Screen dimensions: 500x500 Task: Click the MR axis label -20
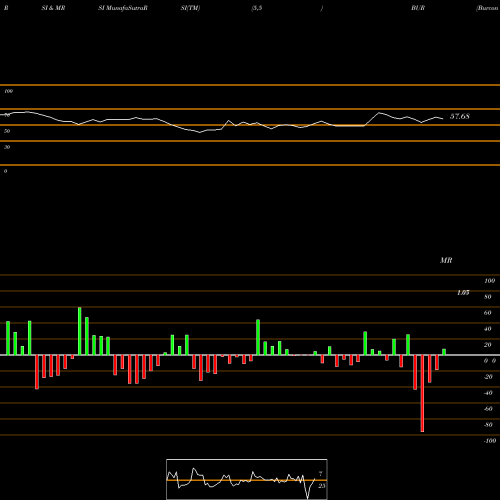click(488, 377)
